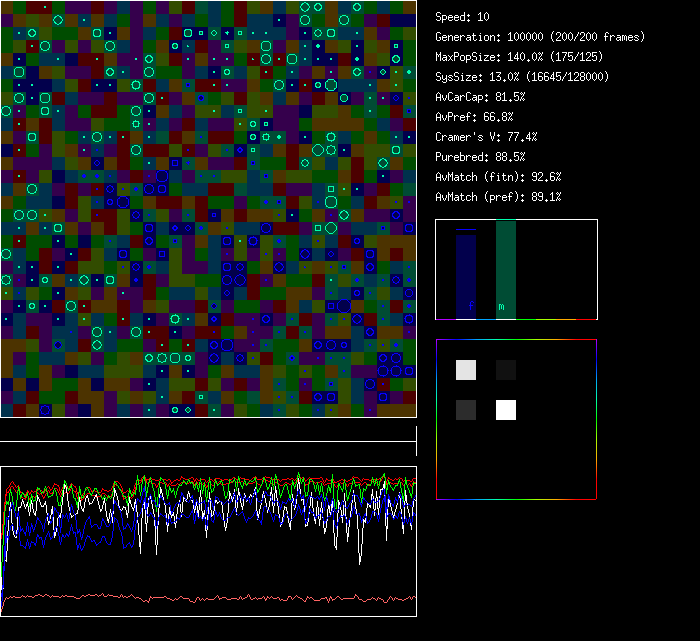Click the bright white matrix square
The image size is (700, 641).
(506, 410)
